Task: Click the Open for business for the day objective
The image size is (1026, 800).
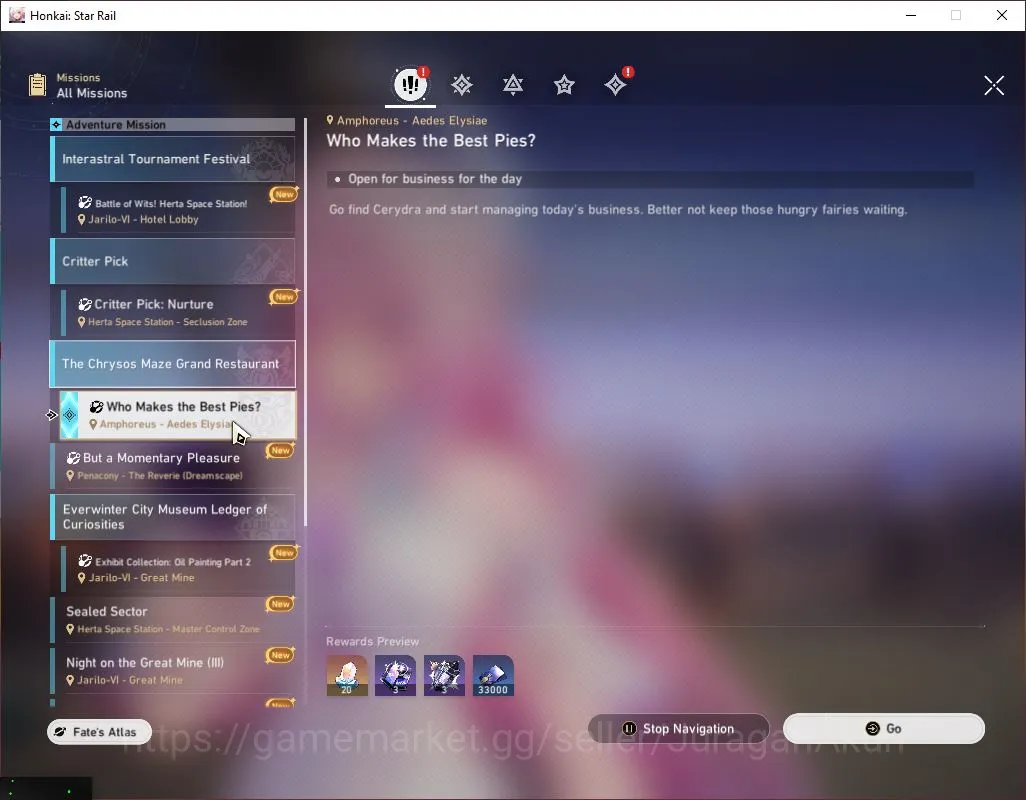Action: pos(650,179)
